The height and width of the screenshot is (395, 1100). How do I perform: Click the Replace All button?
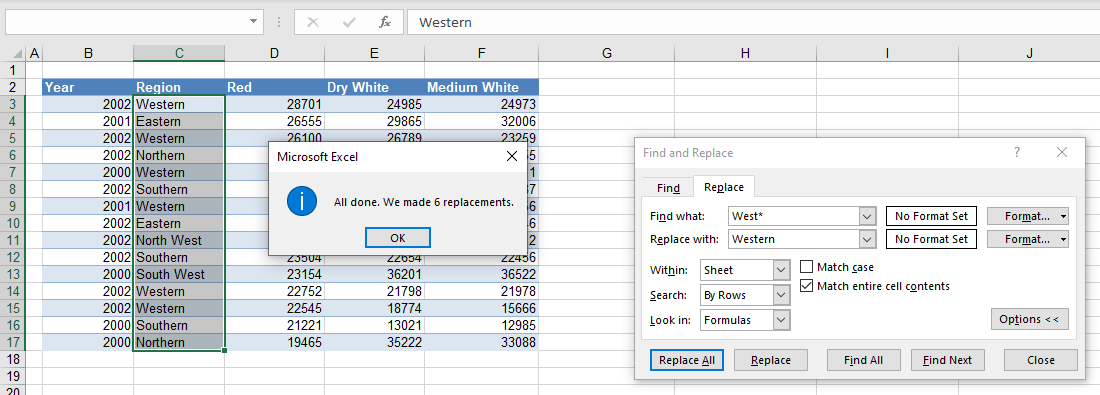click(687, 360)
